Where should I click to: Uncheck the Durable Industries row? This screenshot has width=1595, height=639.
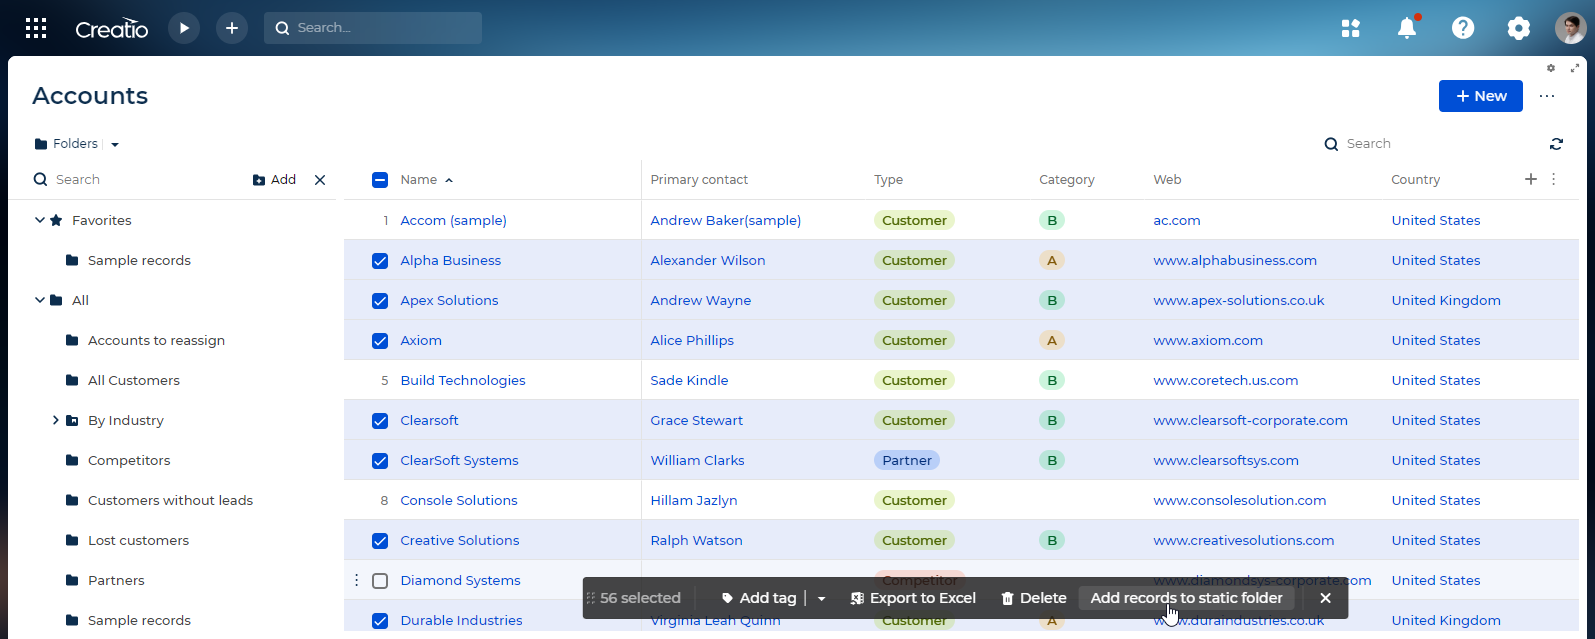click(380, 620)
